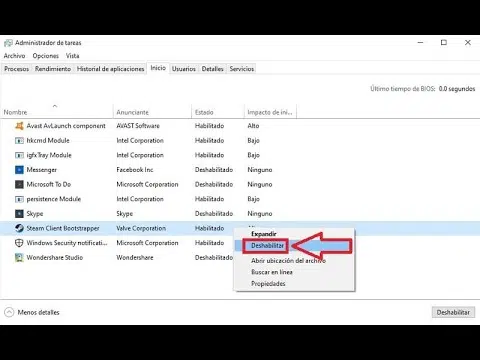Click the Último tiempo de BIOS value

(x=457, y=89)
